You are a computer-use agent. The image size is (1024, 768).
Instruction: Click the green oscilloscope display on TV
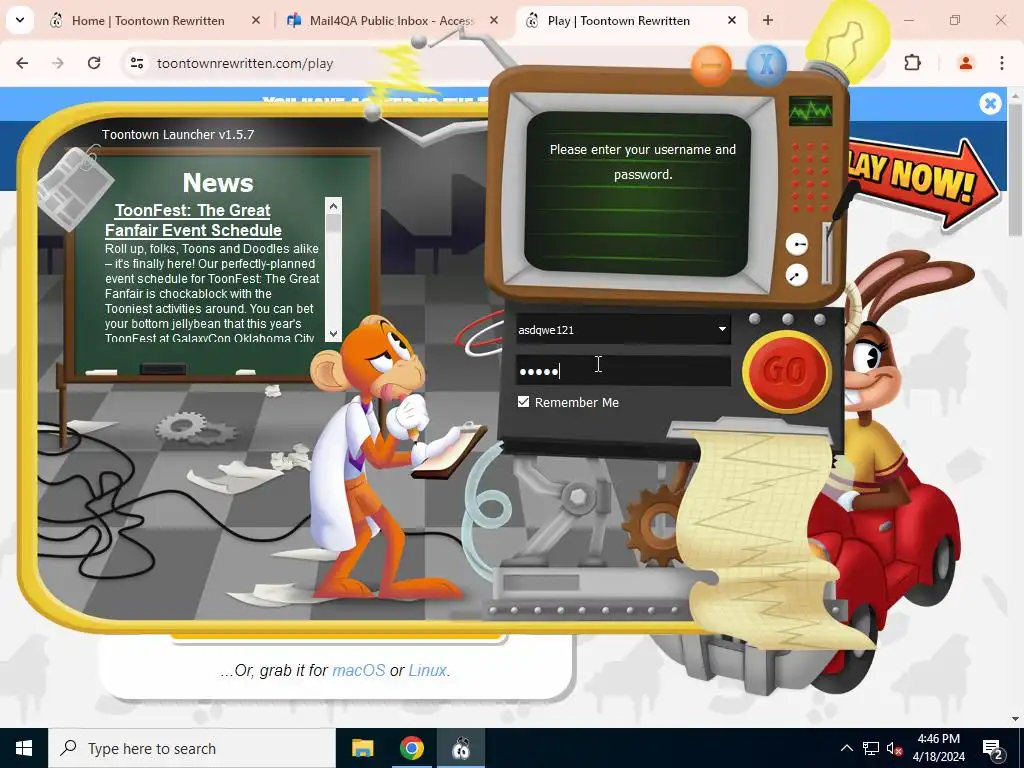[x=810, y=112]
